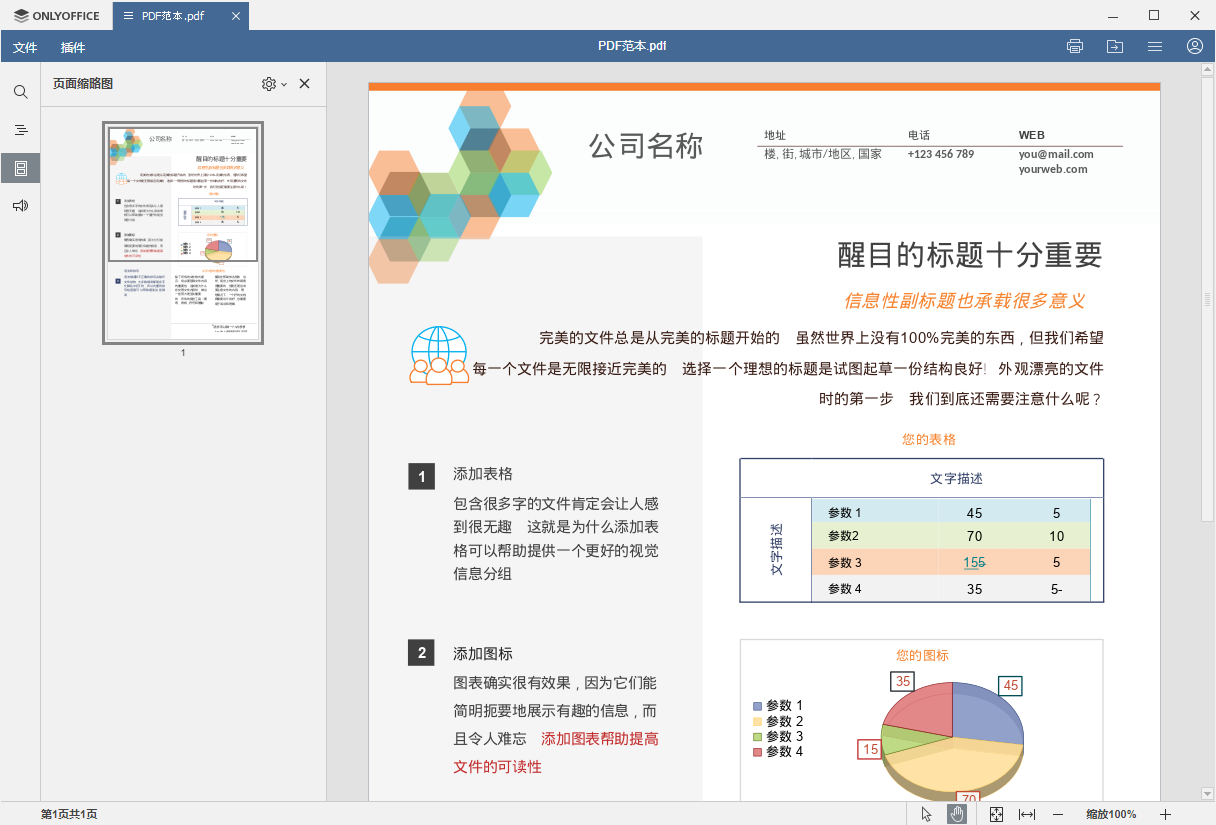Open thumbnail settings gear dropdown

coord(274,84)
